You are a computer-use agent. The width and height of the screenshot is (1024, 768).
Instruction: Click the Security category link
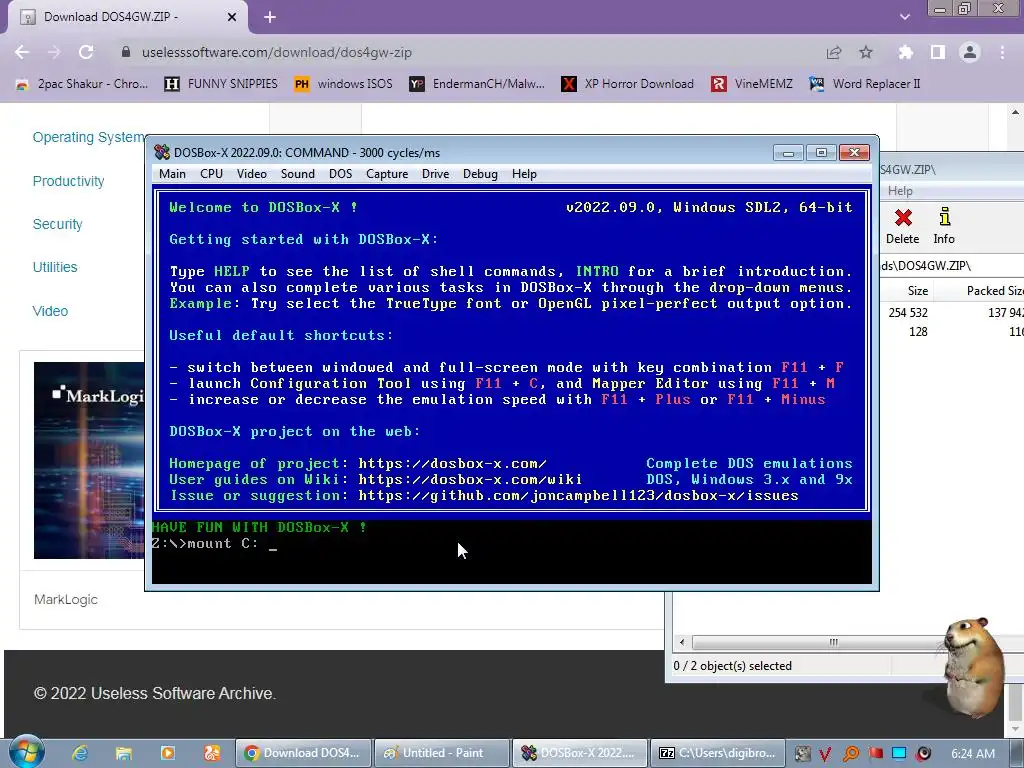pos(57,224)
